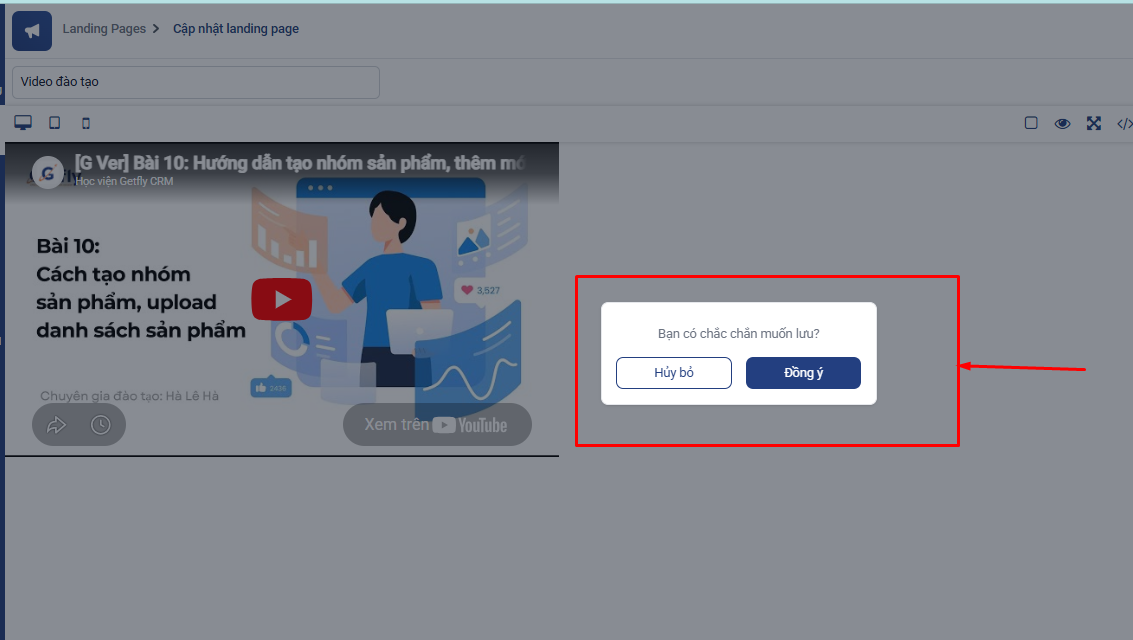
Task: Click the megaphone marketing logo icon
Action: pos(32,31)
